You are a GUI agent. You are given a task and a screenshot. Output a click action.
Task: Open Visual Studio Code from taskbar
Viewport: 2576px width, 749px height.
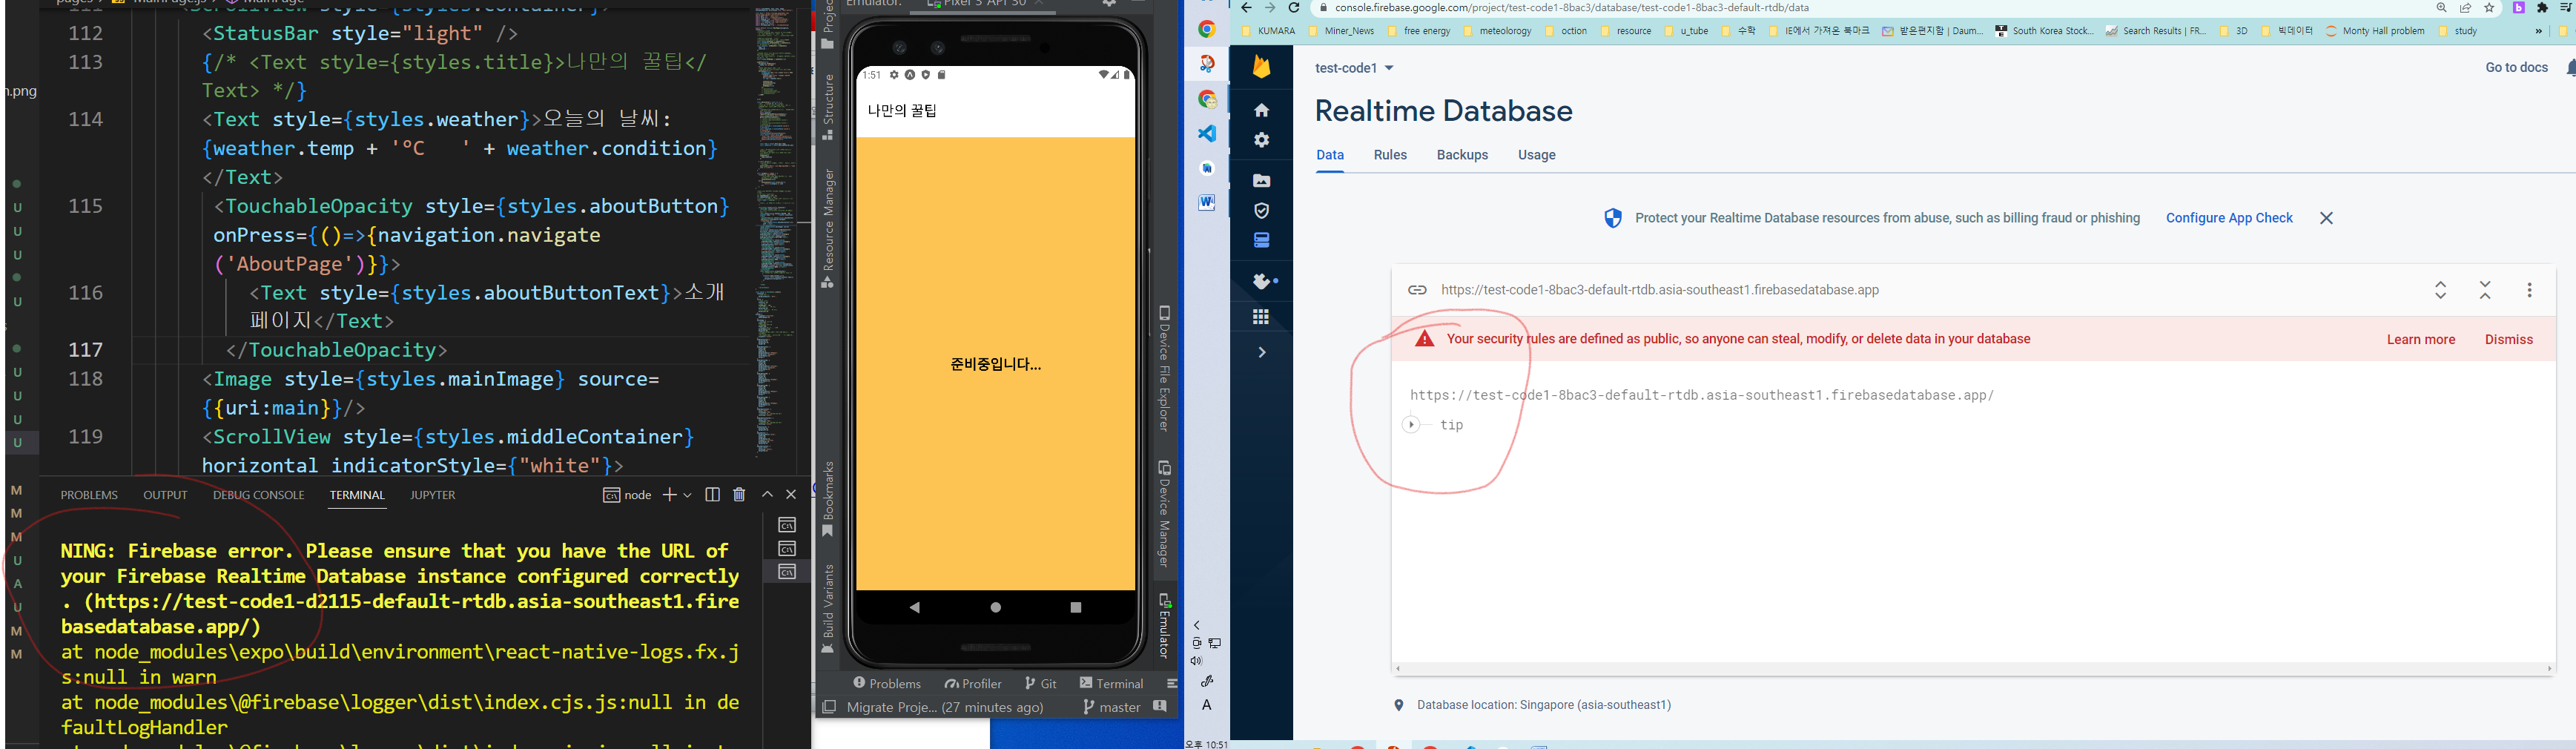[1207, 133]
